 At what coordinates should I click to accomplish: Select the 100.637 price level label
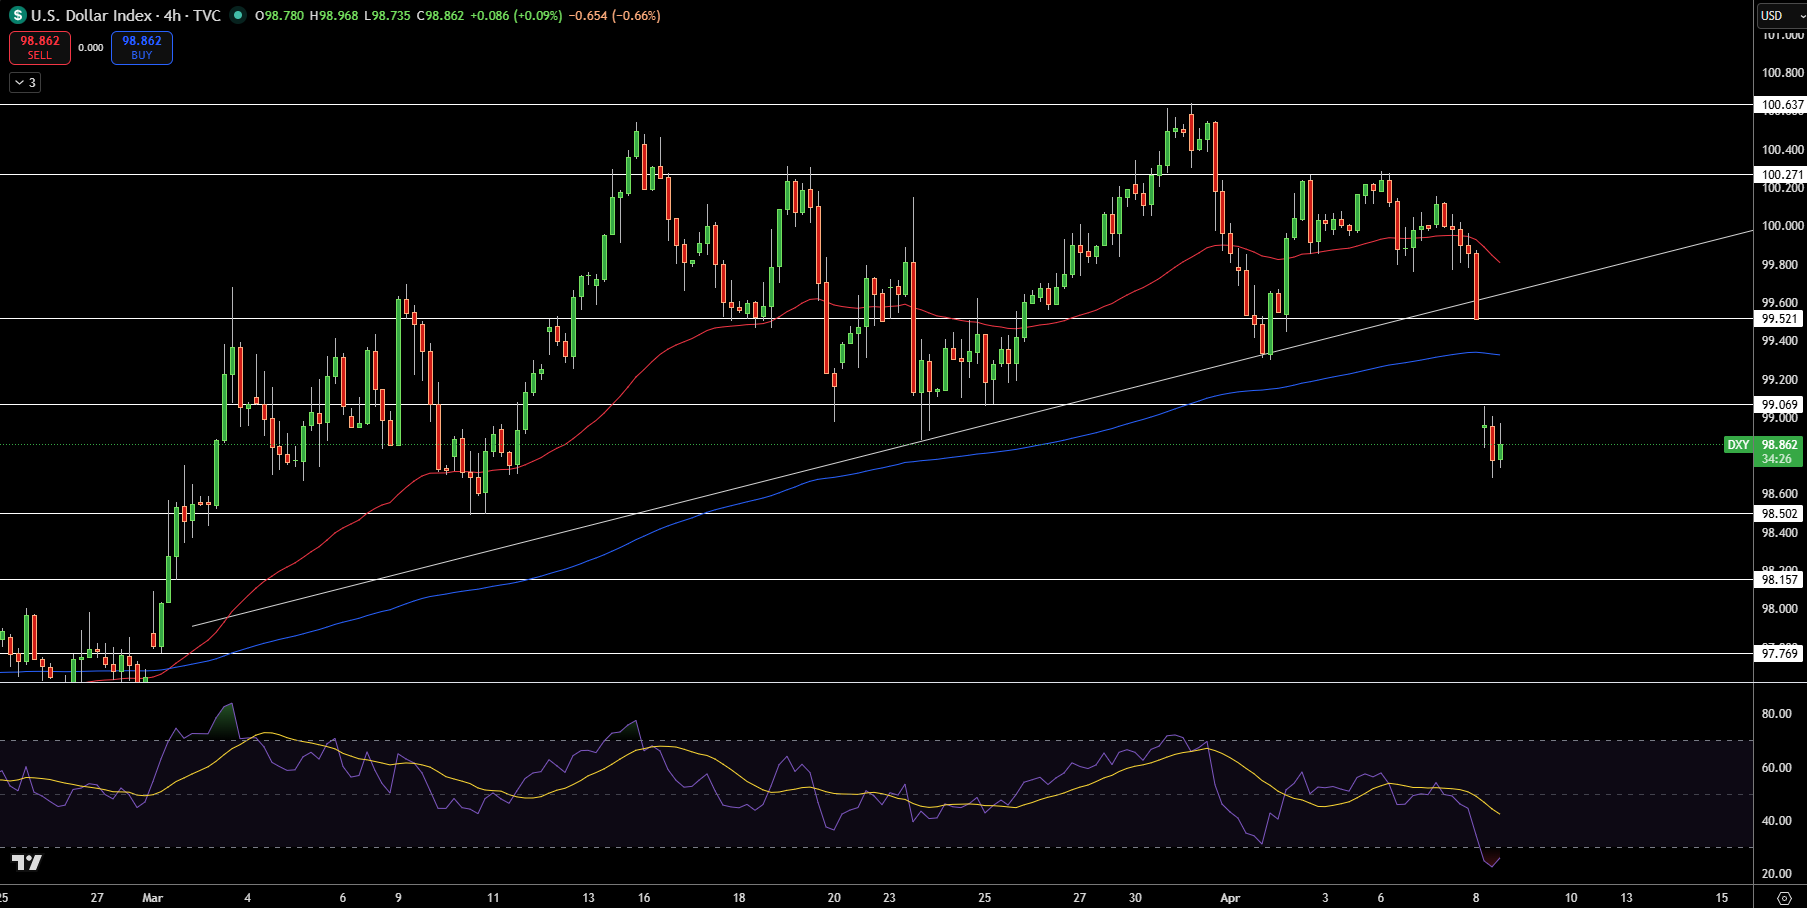[x=1780, y=104]
